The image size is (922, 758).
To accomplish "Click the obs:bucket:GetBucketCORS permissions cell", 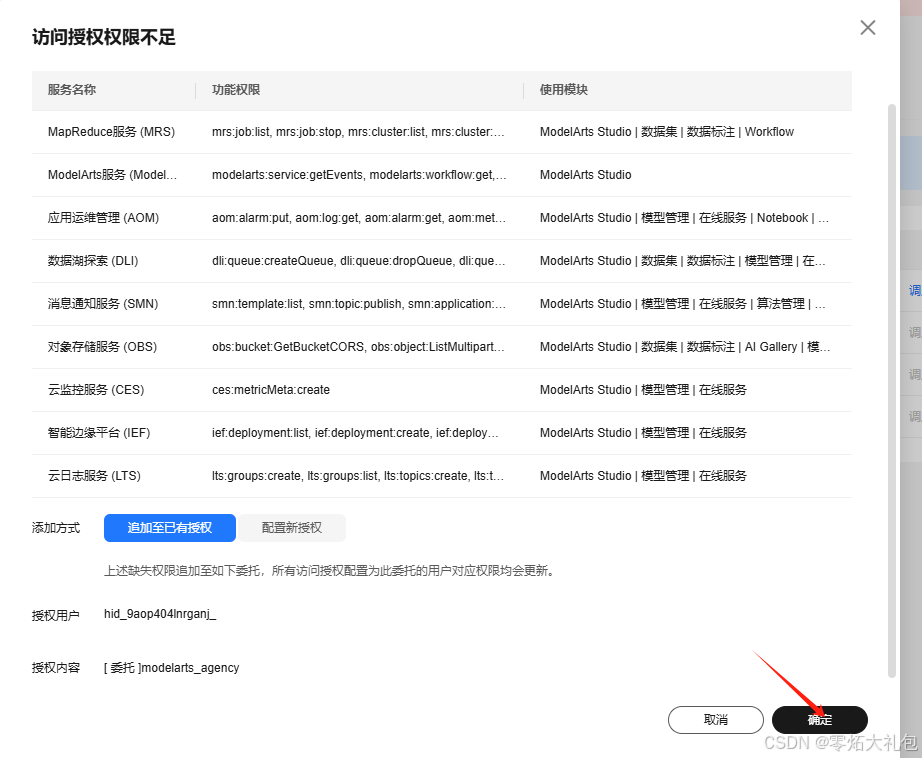I will pos(358,346).
